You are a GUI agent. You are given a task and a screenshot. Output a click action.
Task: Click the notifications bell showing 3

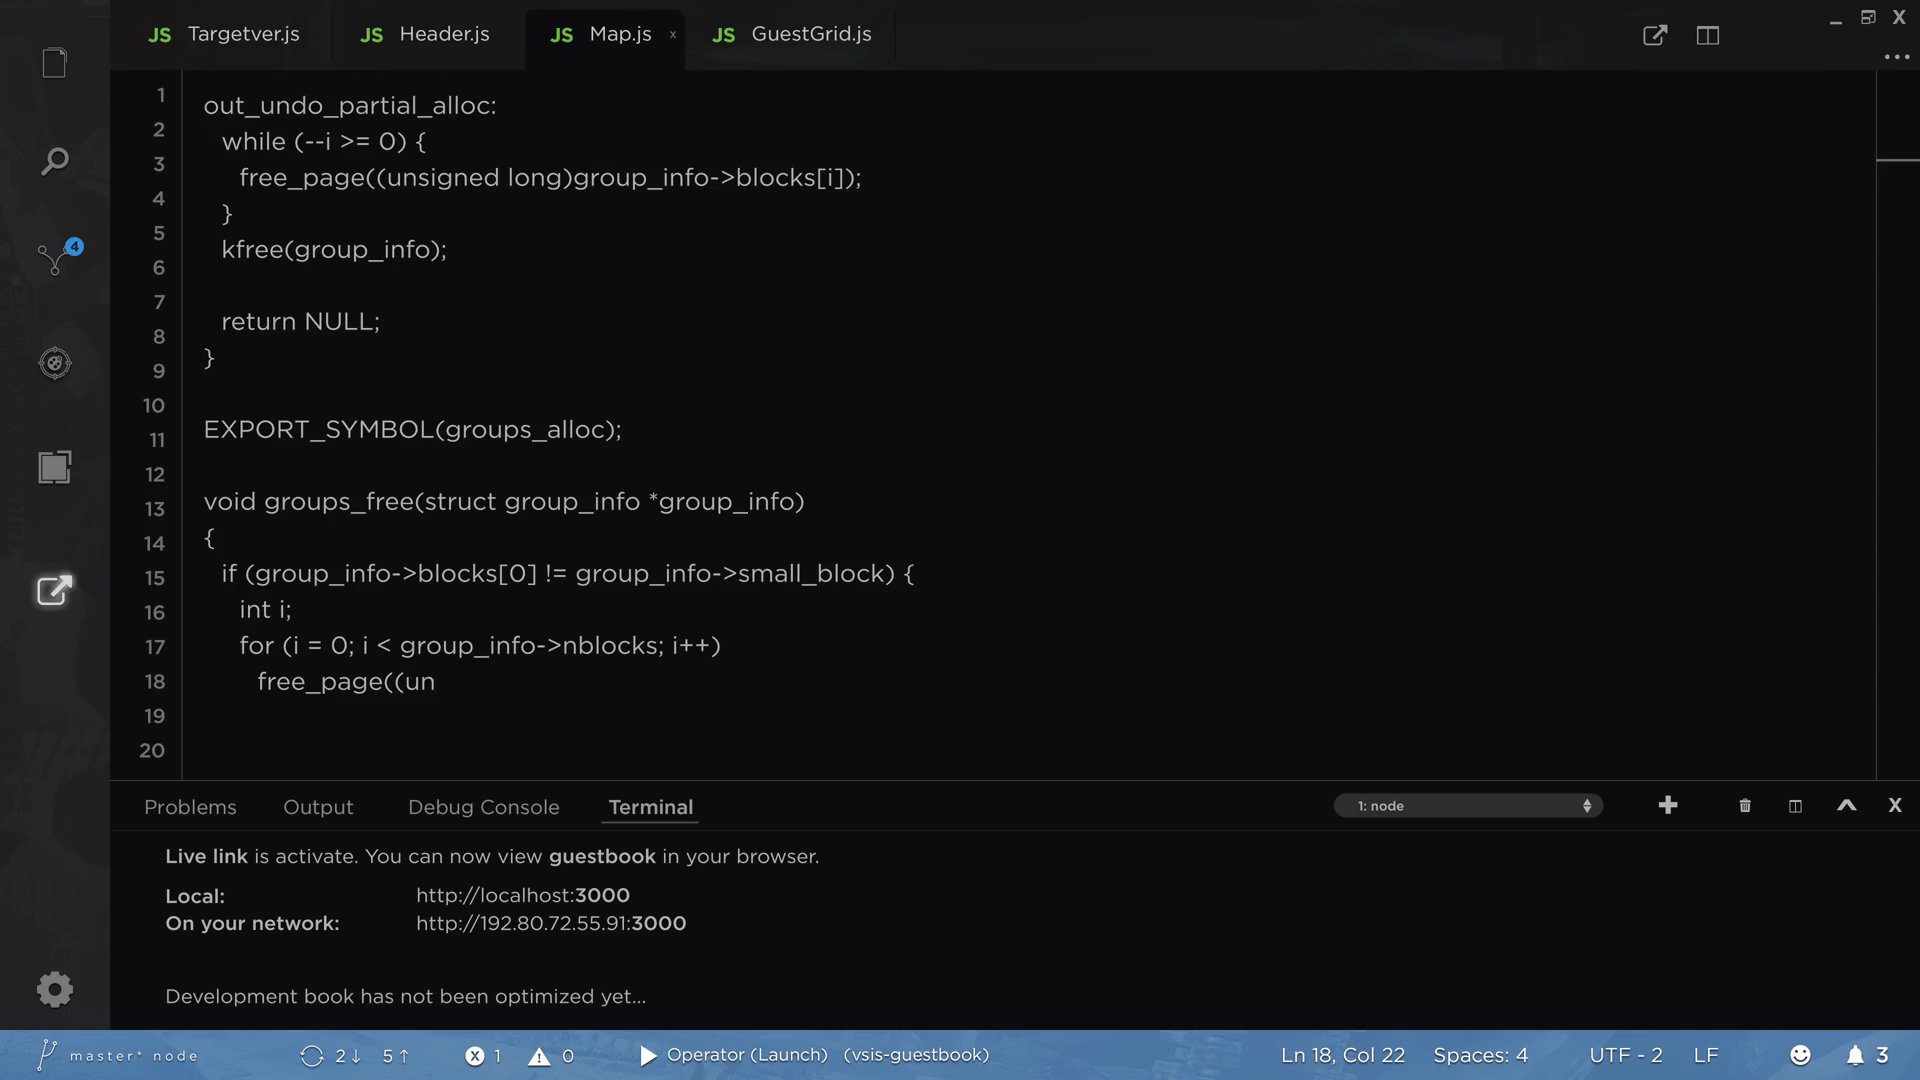pos(1855,1055)
